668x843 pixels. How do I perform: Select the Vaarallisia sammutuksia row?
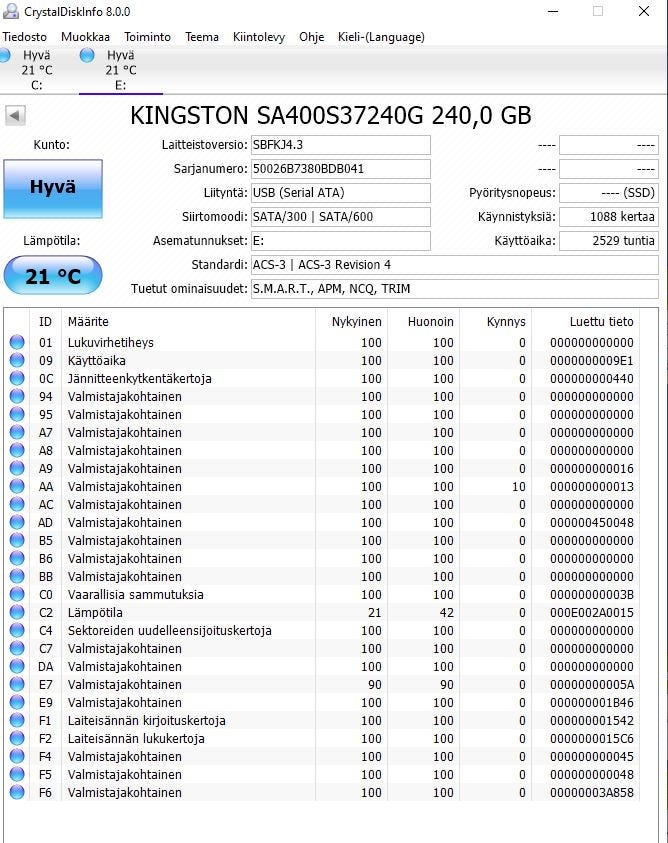point(323,595)
